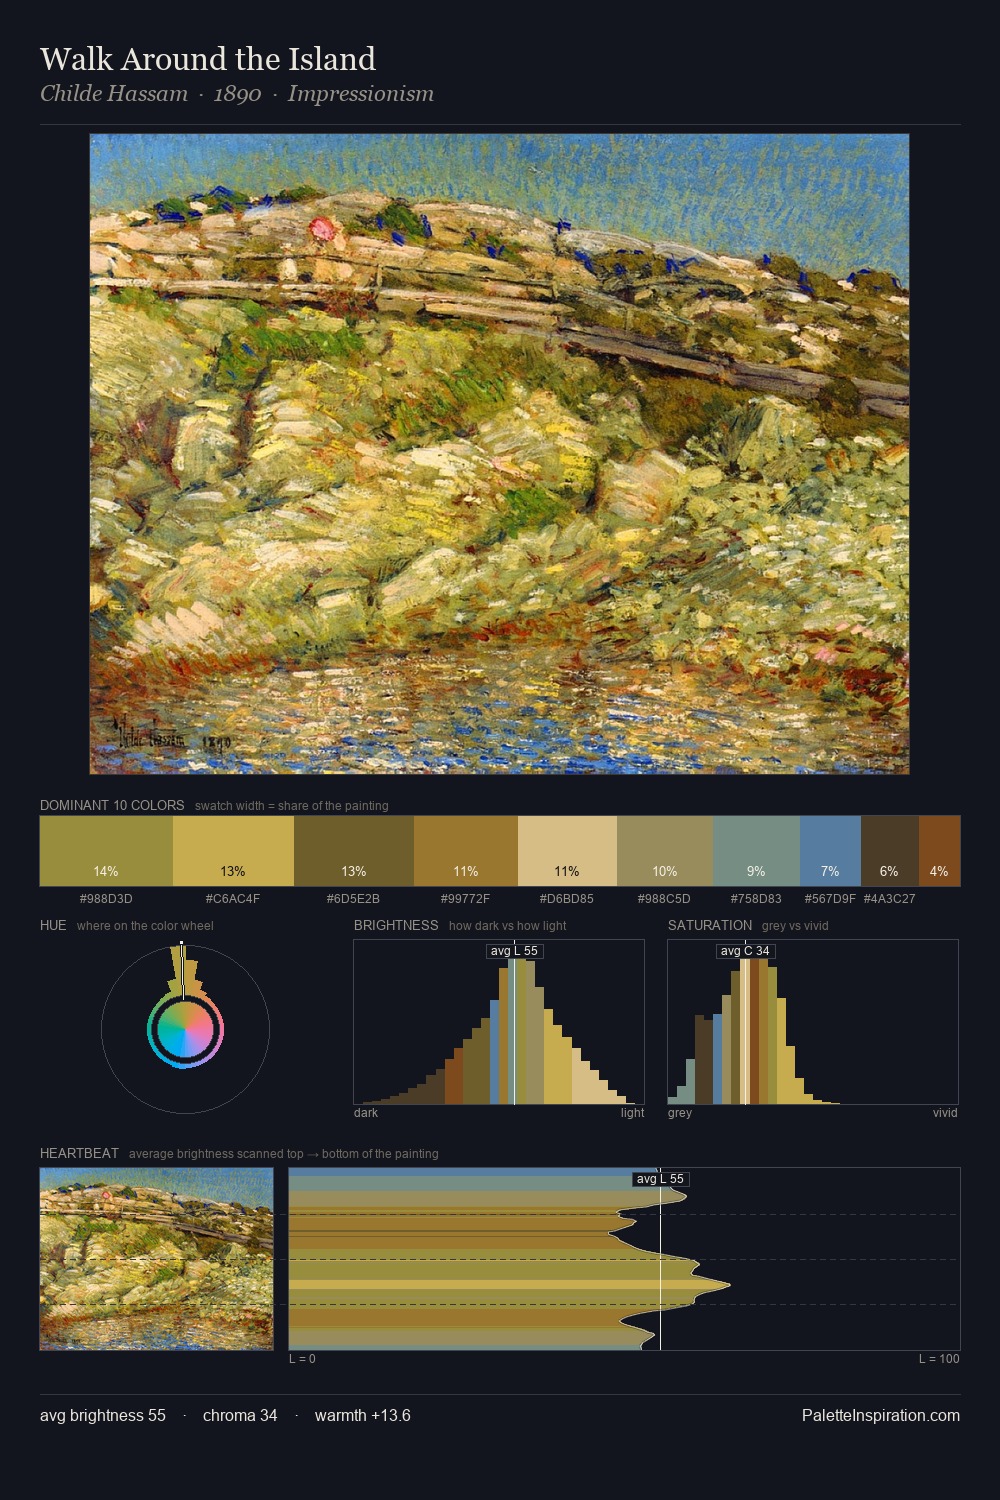1000x1500 pixels.
Task: Click the 'dark' axis label
Action: tap(366, 1113)
